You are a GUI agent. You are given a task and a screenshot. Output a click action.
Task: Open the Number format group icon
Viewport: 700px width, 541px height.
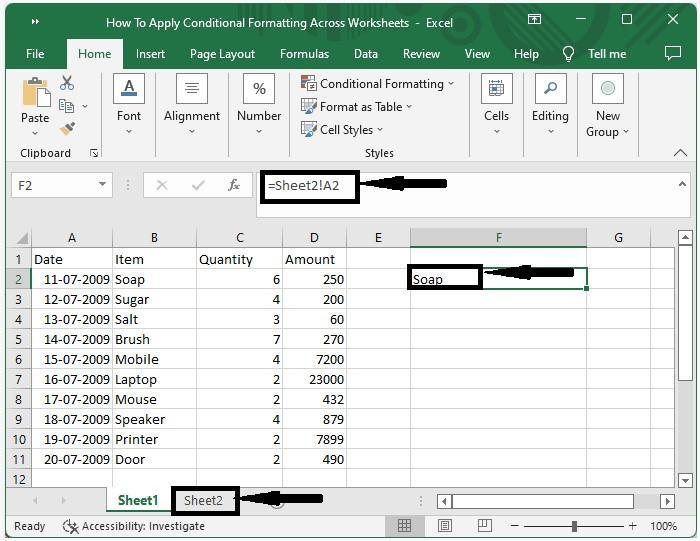(259, 90)
